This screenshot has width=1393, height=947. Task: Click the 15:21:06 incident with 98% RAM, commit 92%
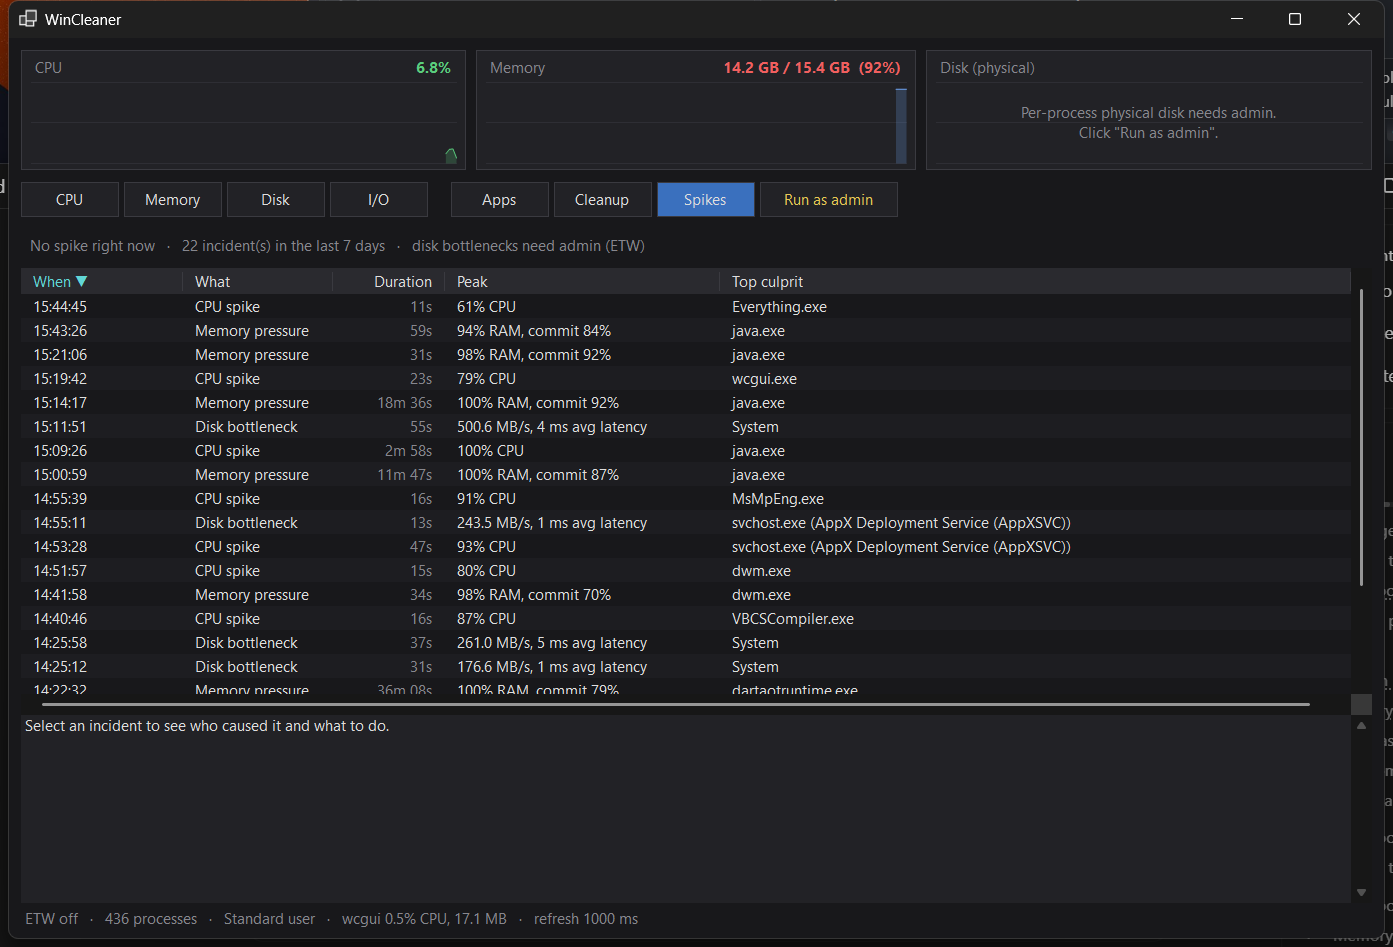click(x=686, y=355)
